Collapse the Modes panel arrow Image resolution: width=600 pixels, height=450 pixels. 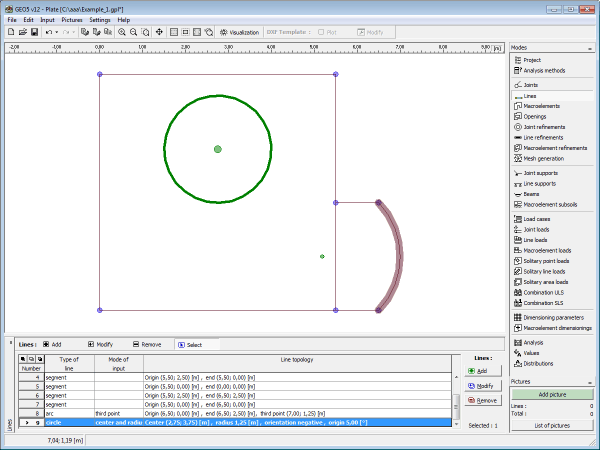pyautogui.click(x=592, y=47)
